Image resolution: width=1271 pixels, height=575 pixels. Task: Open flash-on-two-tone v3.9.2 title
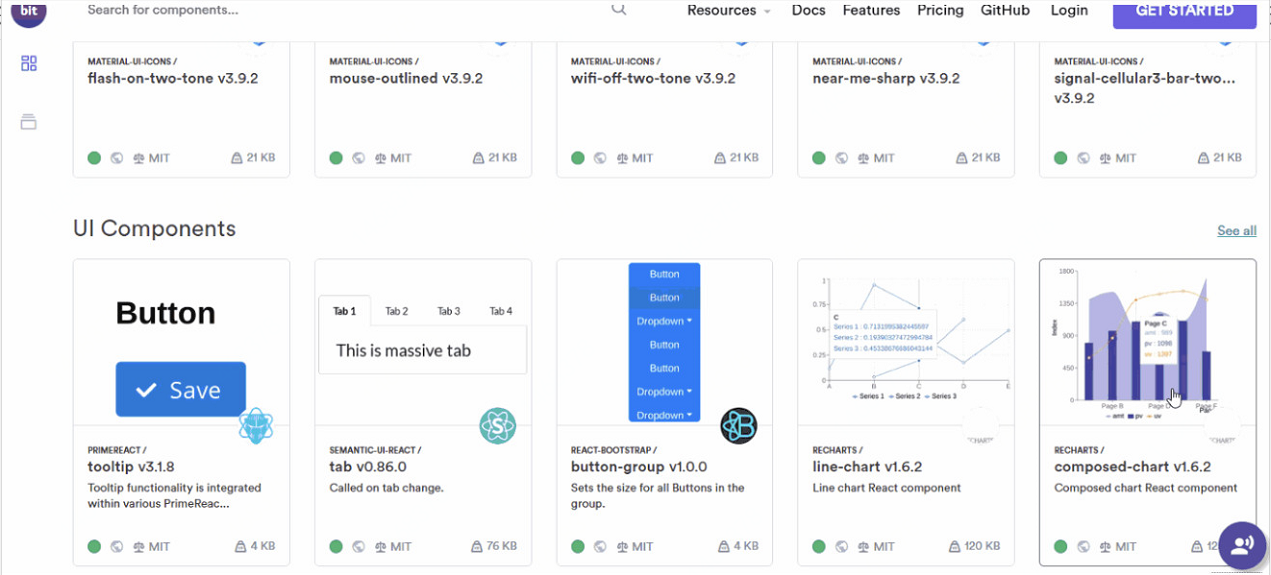point(173,78)
